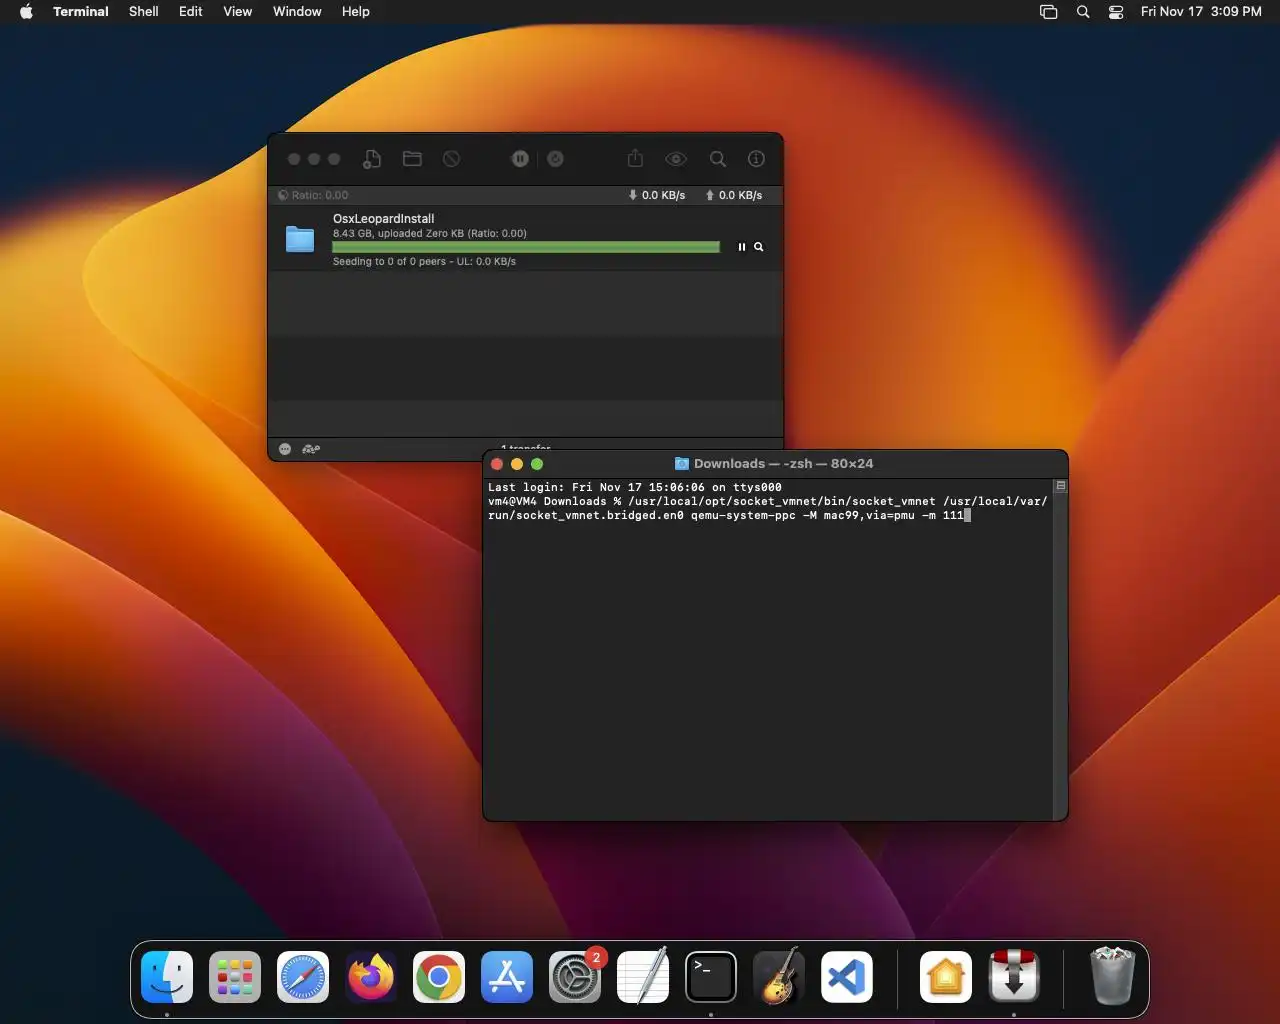Image resolution: width=1280 pixels, height=1024 pixels.
Task: Open Control Center in menu bar
Action: pos(1116,12)
